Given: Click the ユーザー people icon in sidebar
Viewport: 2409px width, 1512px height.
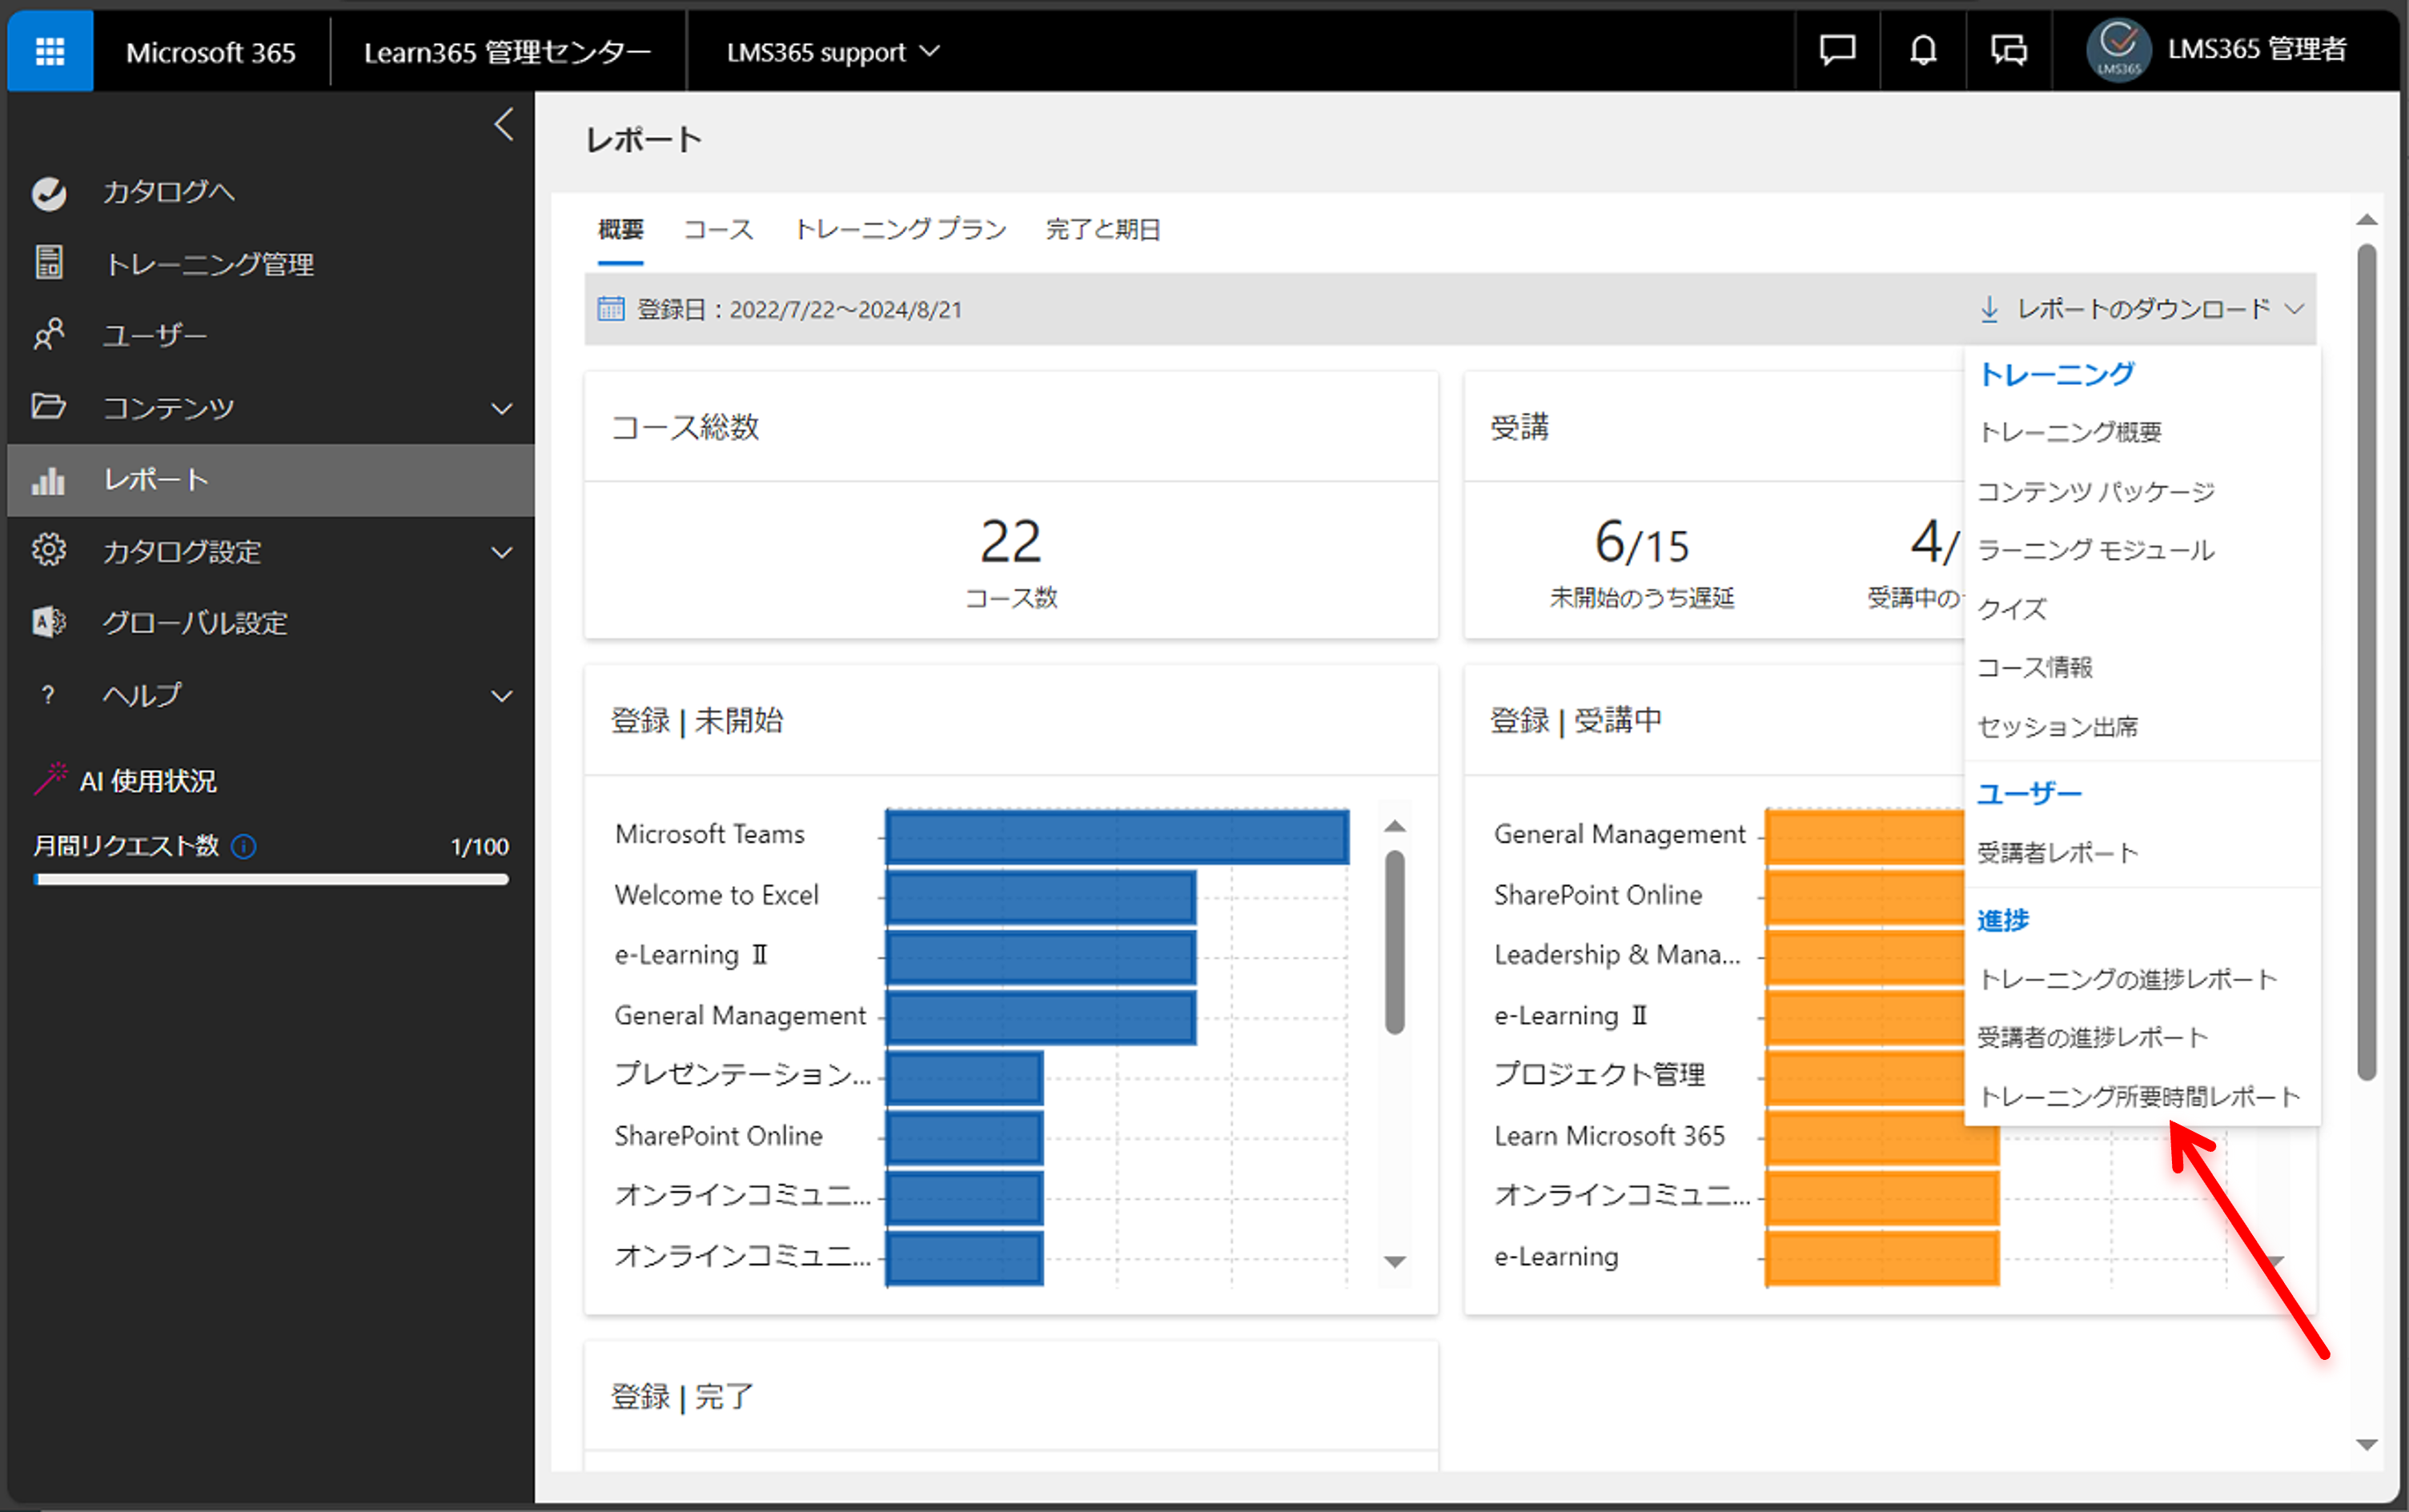Looking at the screenshot, I should click(x=48, y=335).
